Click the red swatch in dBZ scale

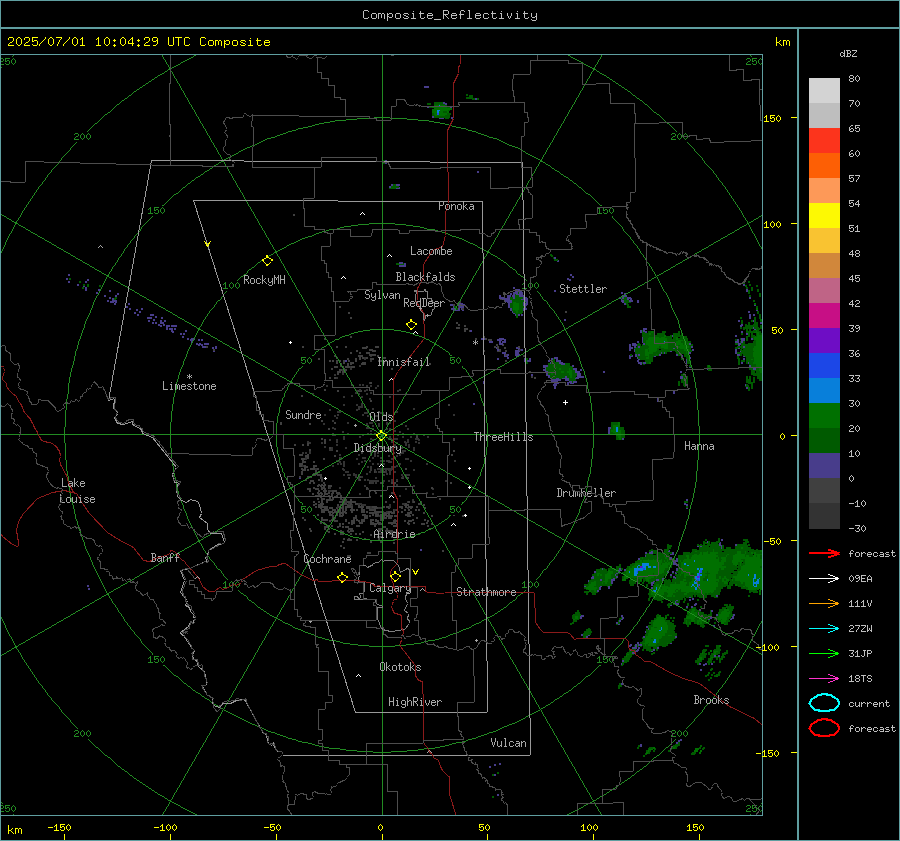point(824,141)
